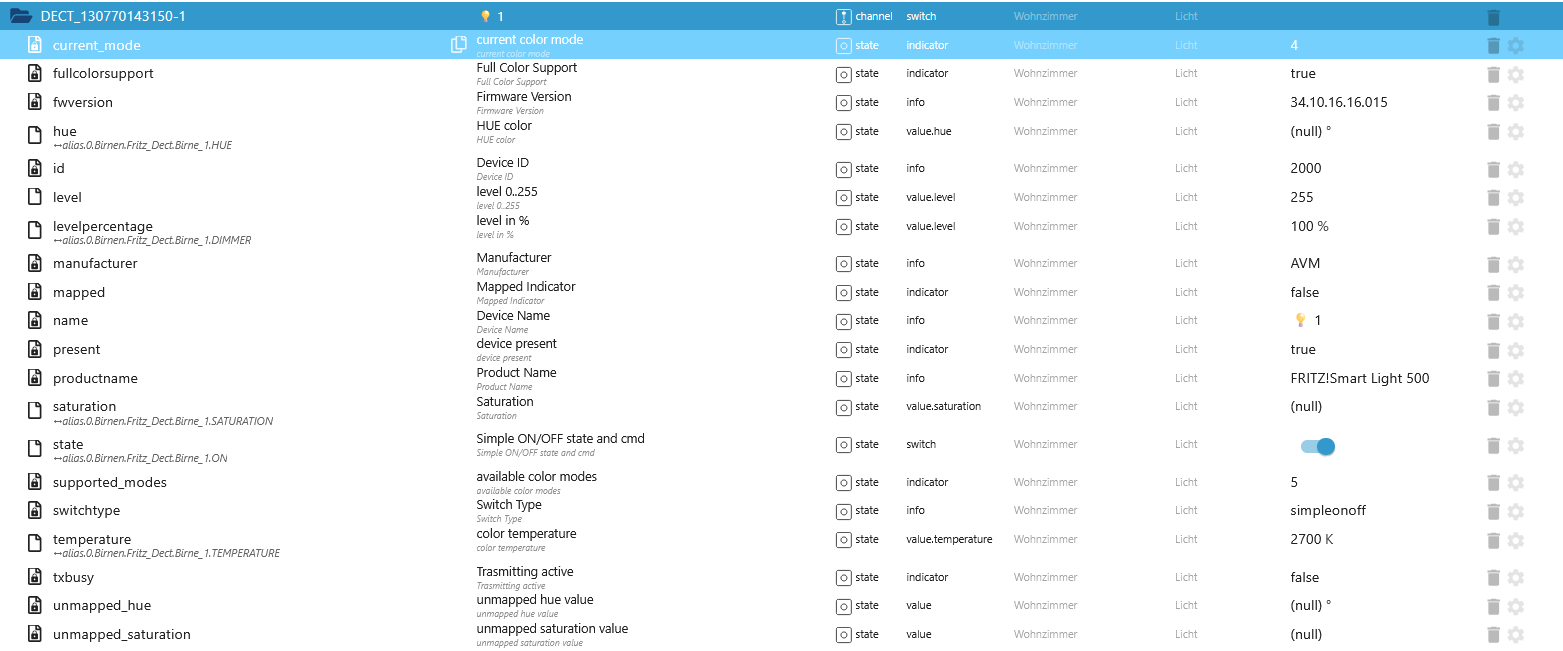The image size is (1563, 651).
Task: Click the present value true
Action: tap(1303, 349)
